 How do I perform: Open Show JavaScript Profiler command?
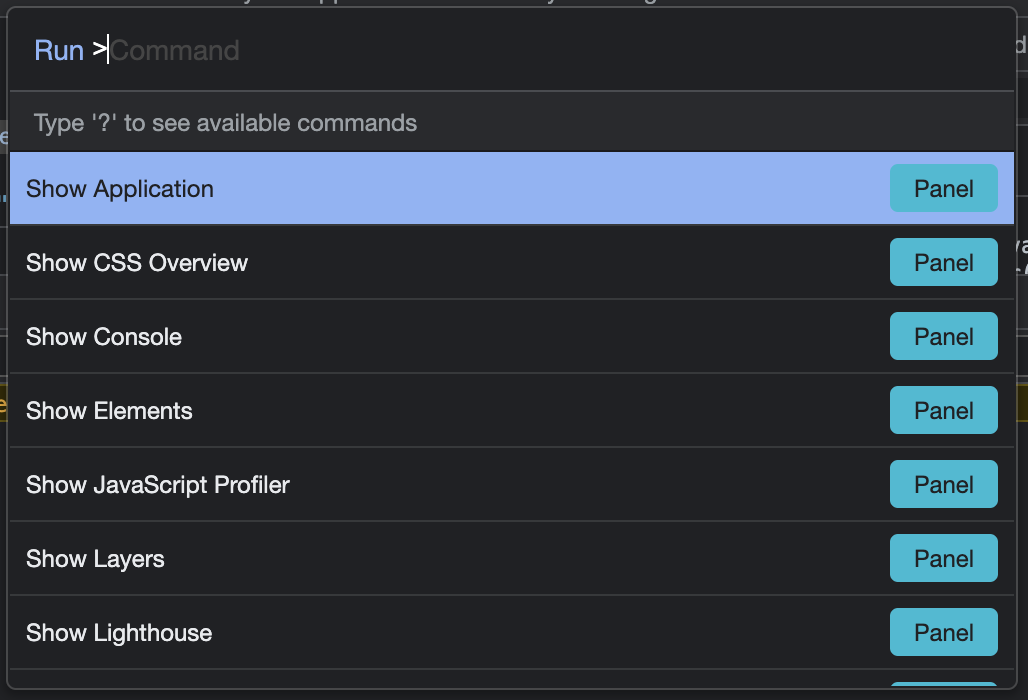pyautogui.click(x=158, y=485)
